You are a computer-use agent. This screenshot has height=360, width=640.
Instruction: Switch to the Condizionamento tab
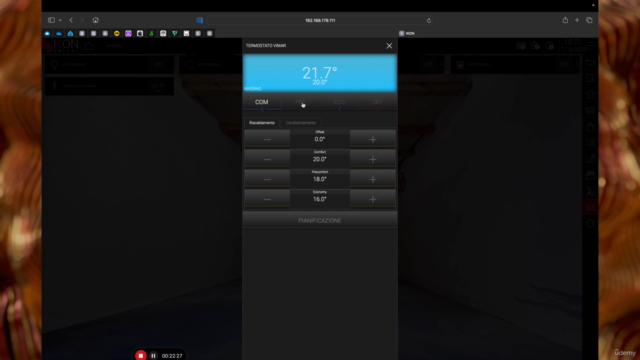coord(301,123)
